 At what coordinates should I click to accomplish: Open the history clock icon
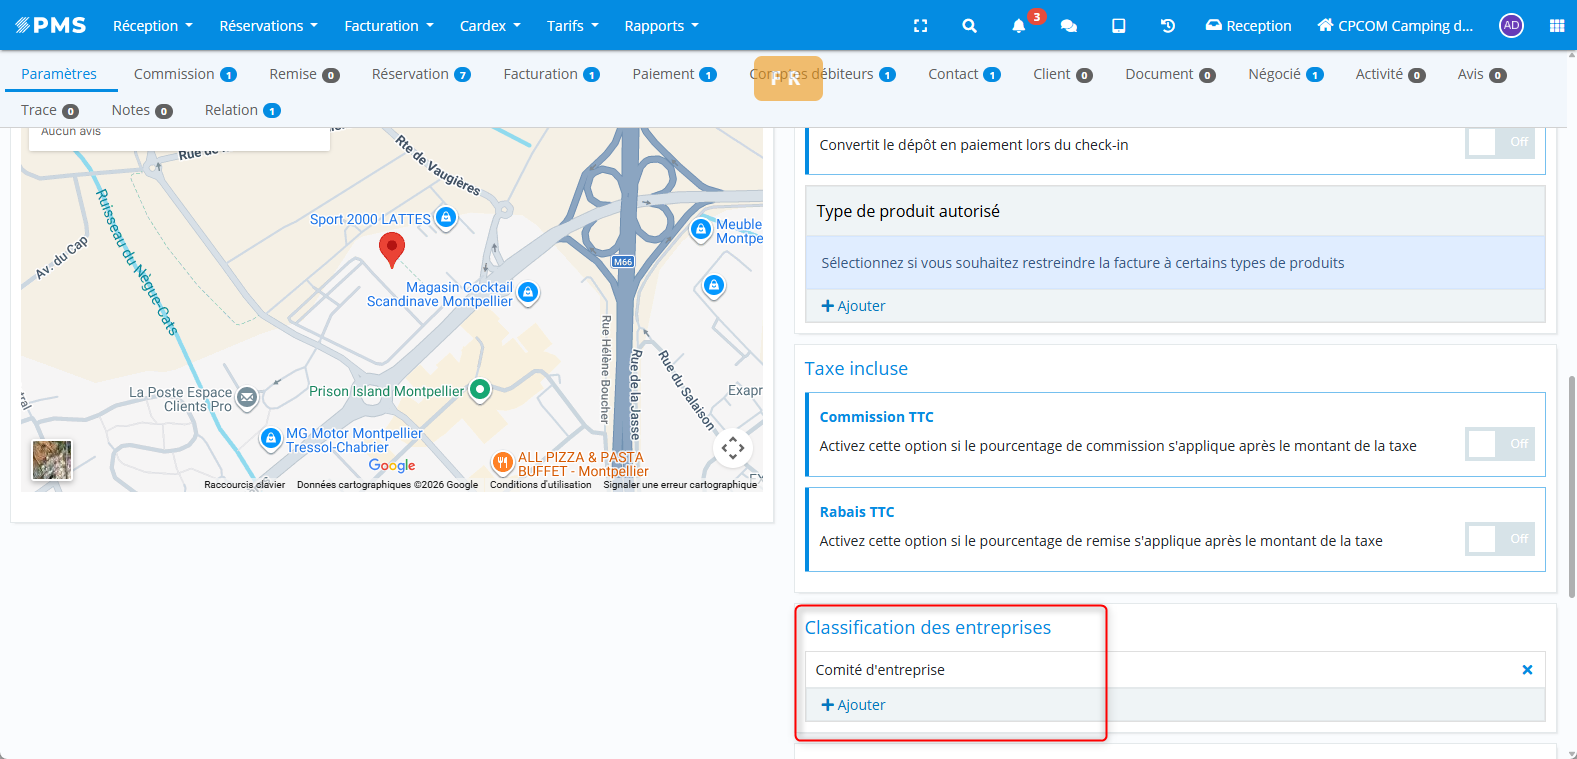click(x=1167, y=26)
